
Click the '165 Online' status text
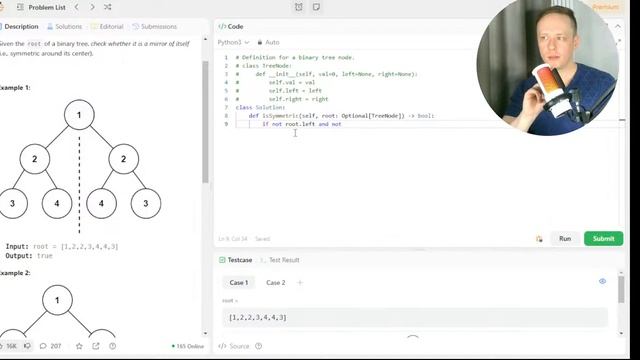(x=188, y=346)
